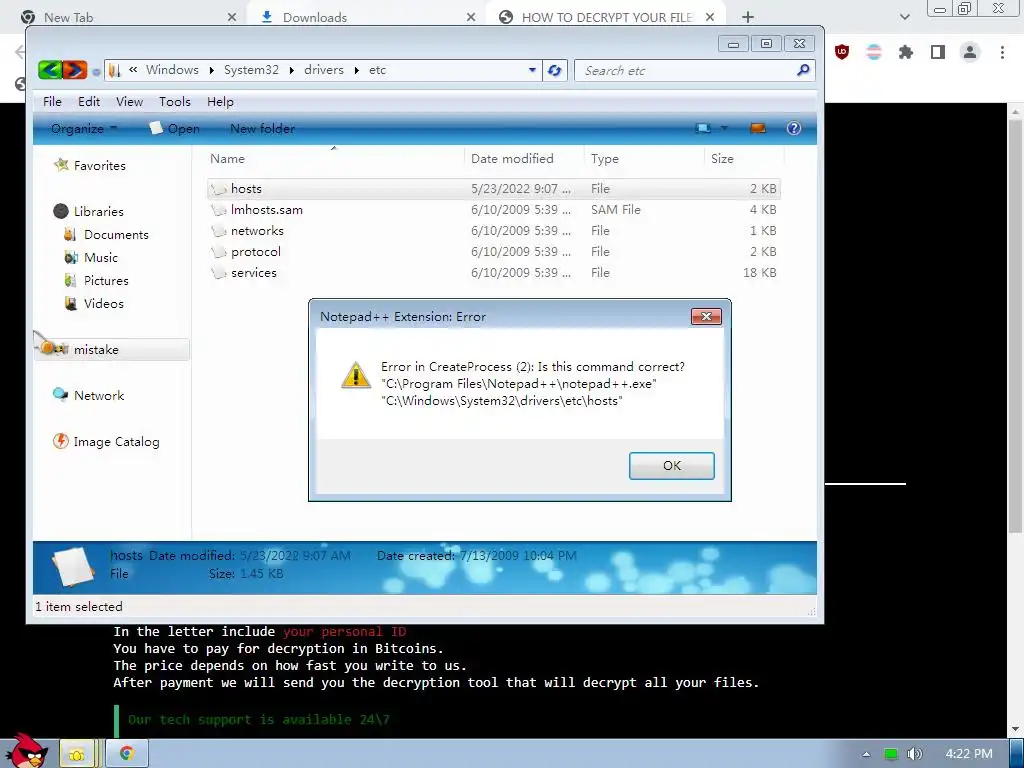Select the networks file
The height and width of the screenshot is (768, 1024).
(494, 231)
